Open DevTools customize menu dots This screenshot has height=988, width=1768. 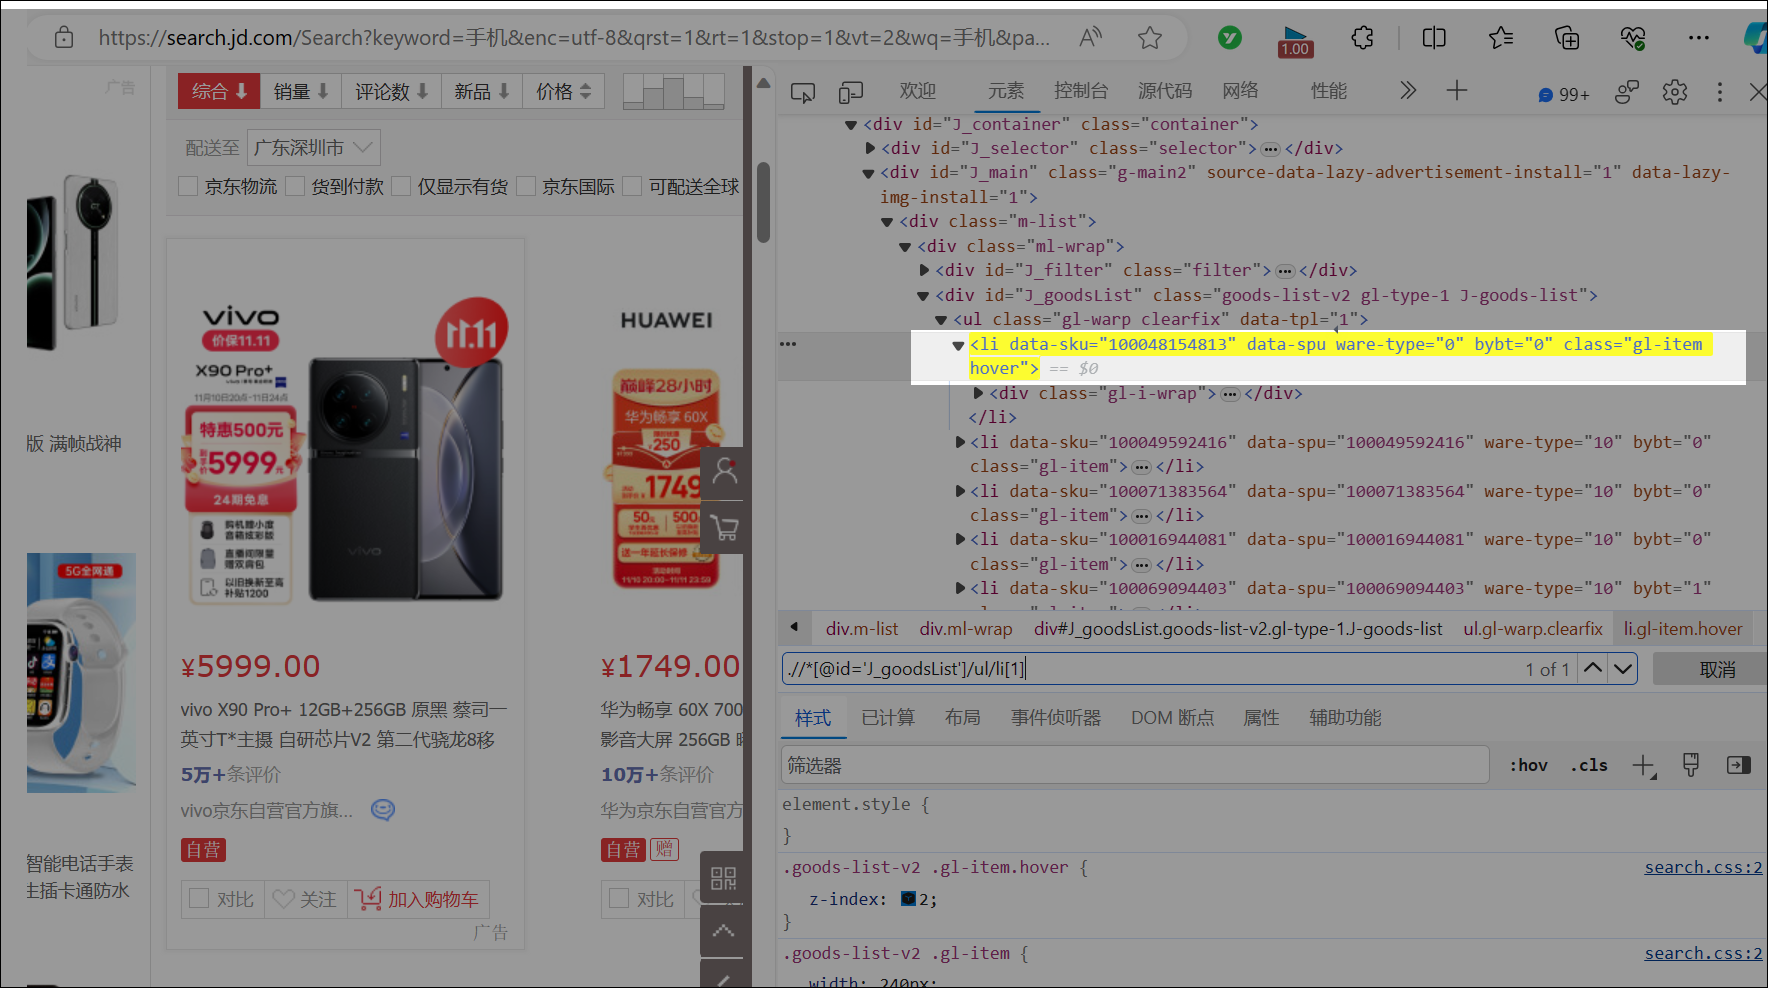(1720, 92)
